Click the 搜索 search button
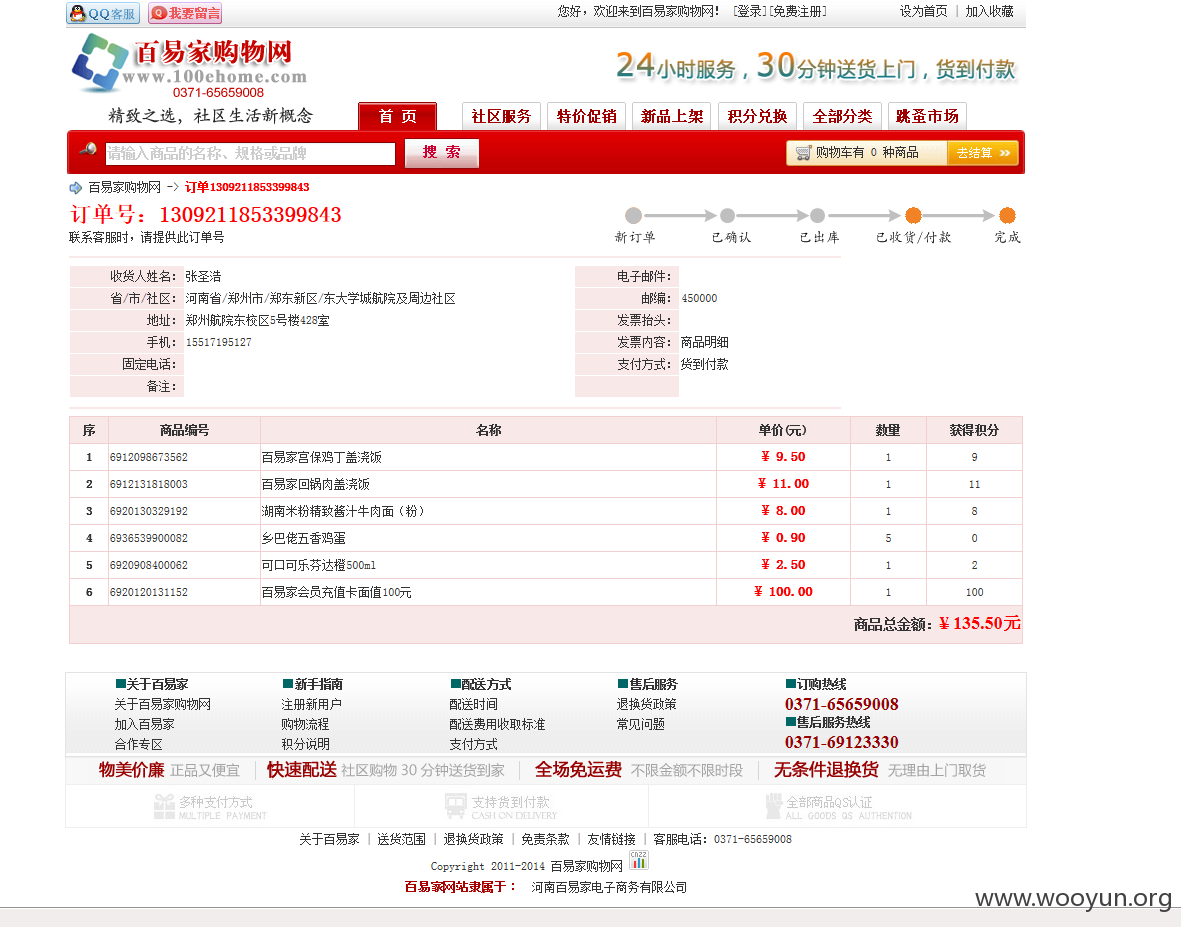The height and width of the screenshot is (927, 1181). 441,153
